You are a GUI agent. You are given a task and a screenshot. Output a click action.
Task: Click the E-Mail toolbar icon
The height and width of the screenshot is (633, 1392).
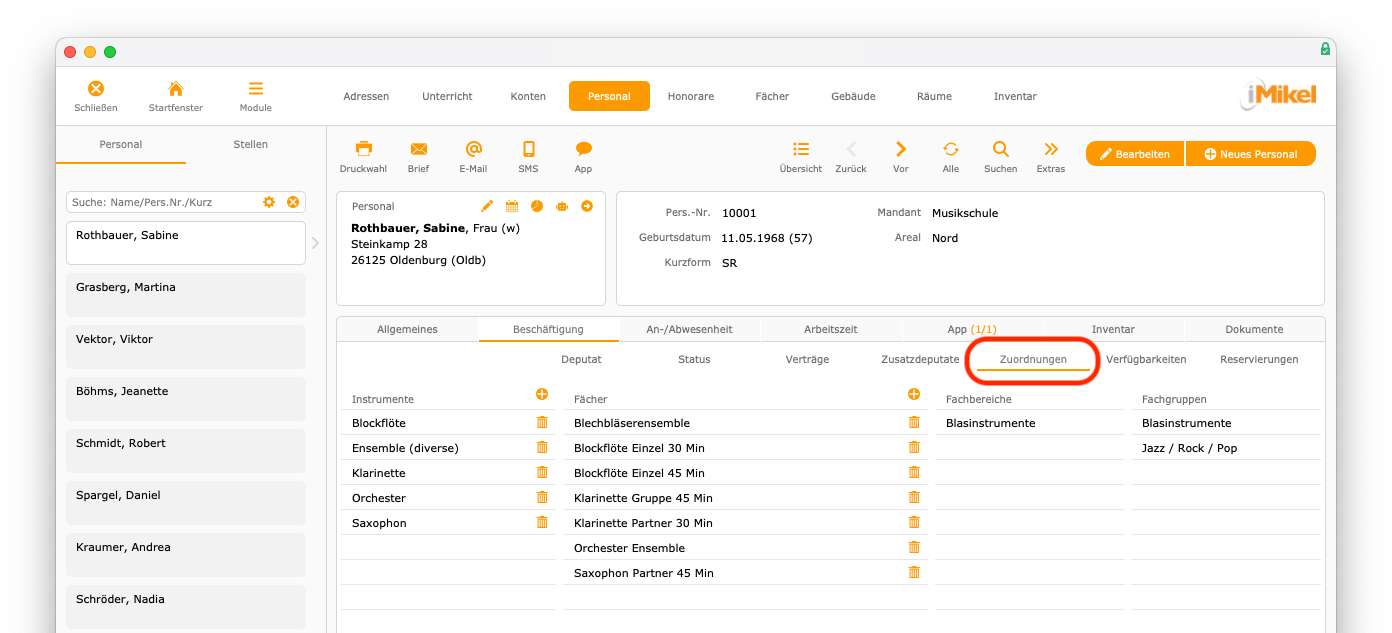[473, 149]
